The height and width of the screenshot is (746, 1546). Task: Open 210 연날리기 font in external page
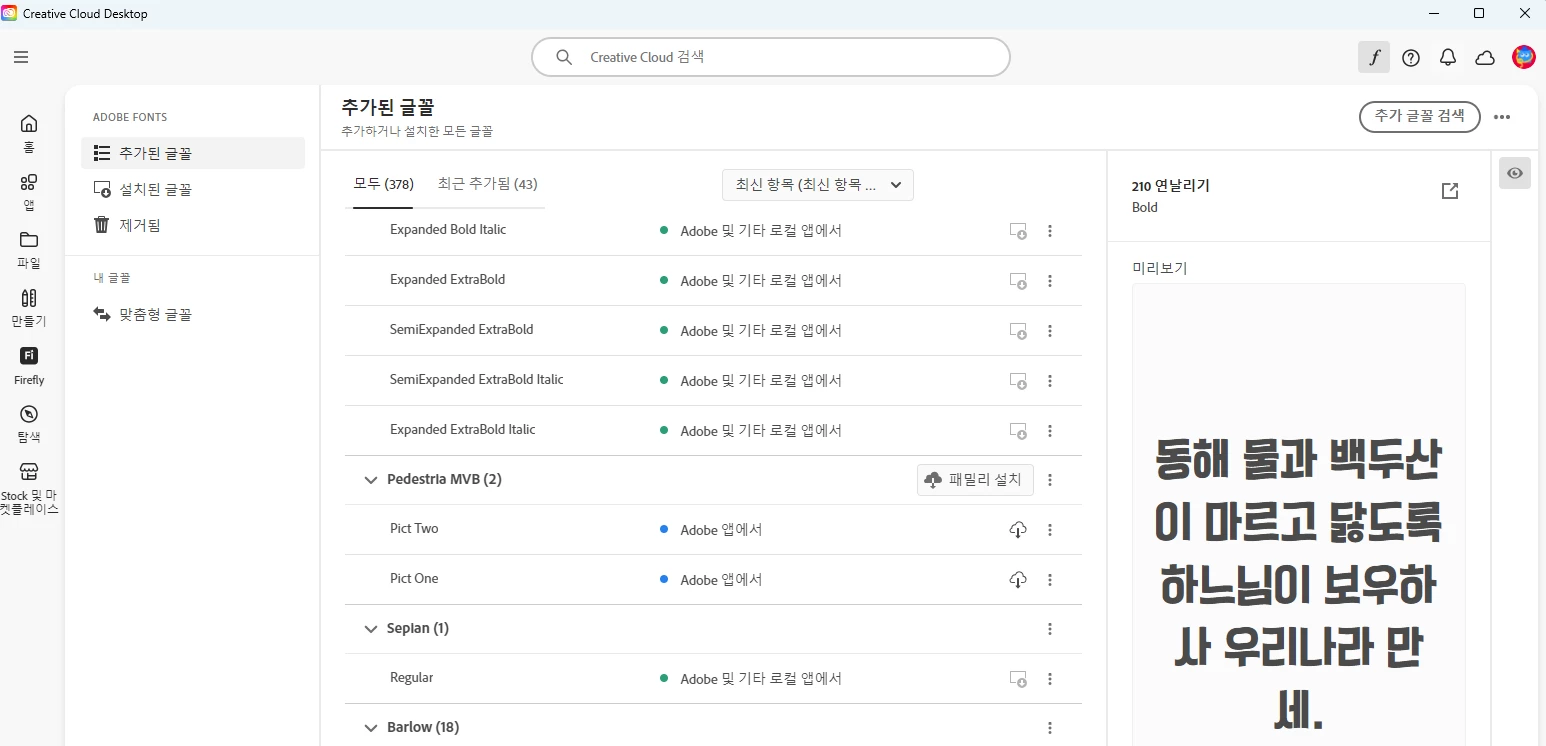[x=1450, y=191]
